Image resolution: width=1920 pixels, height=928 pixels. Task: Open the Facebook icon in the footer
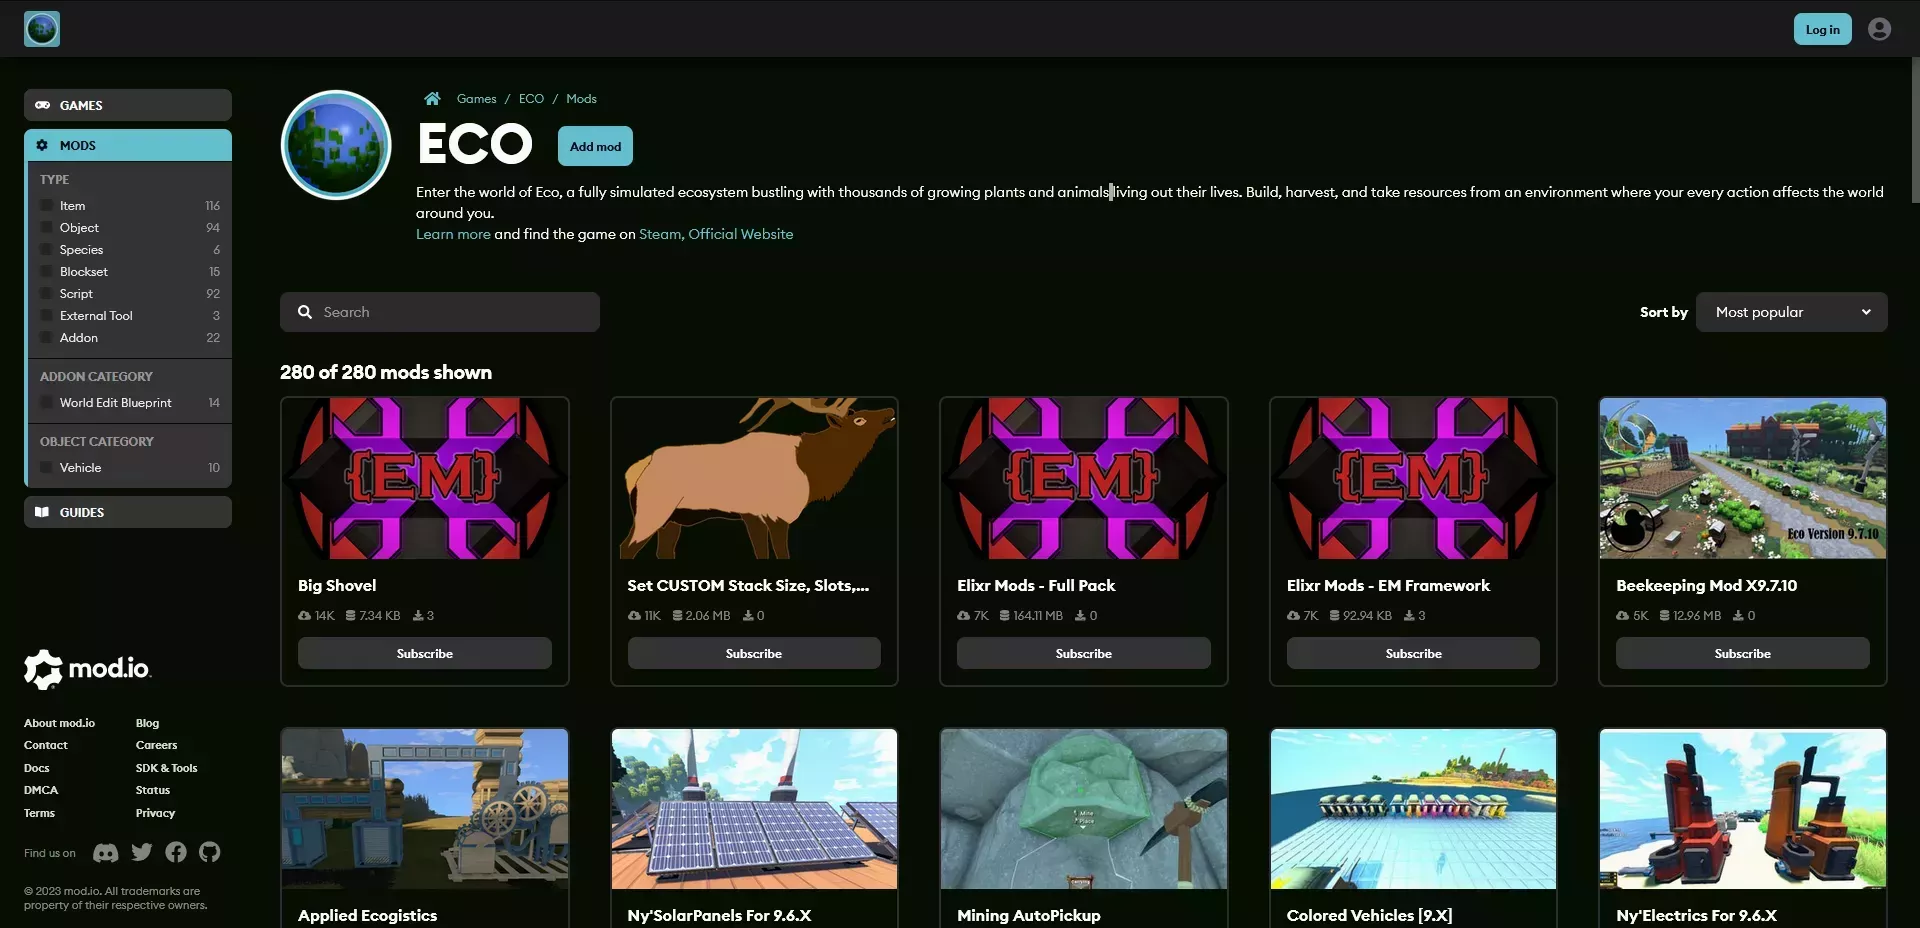(175, 852)
